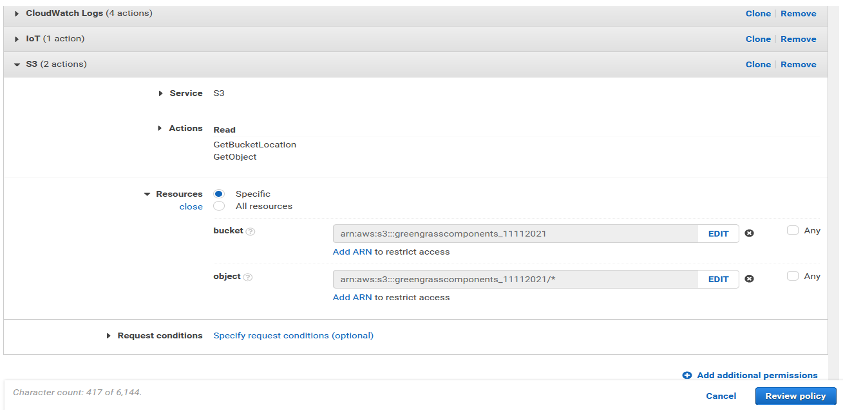Screen dimensions: 843x410
Task: Click the Review policy button
Action: tap(796, 396)
